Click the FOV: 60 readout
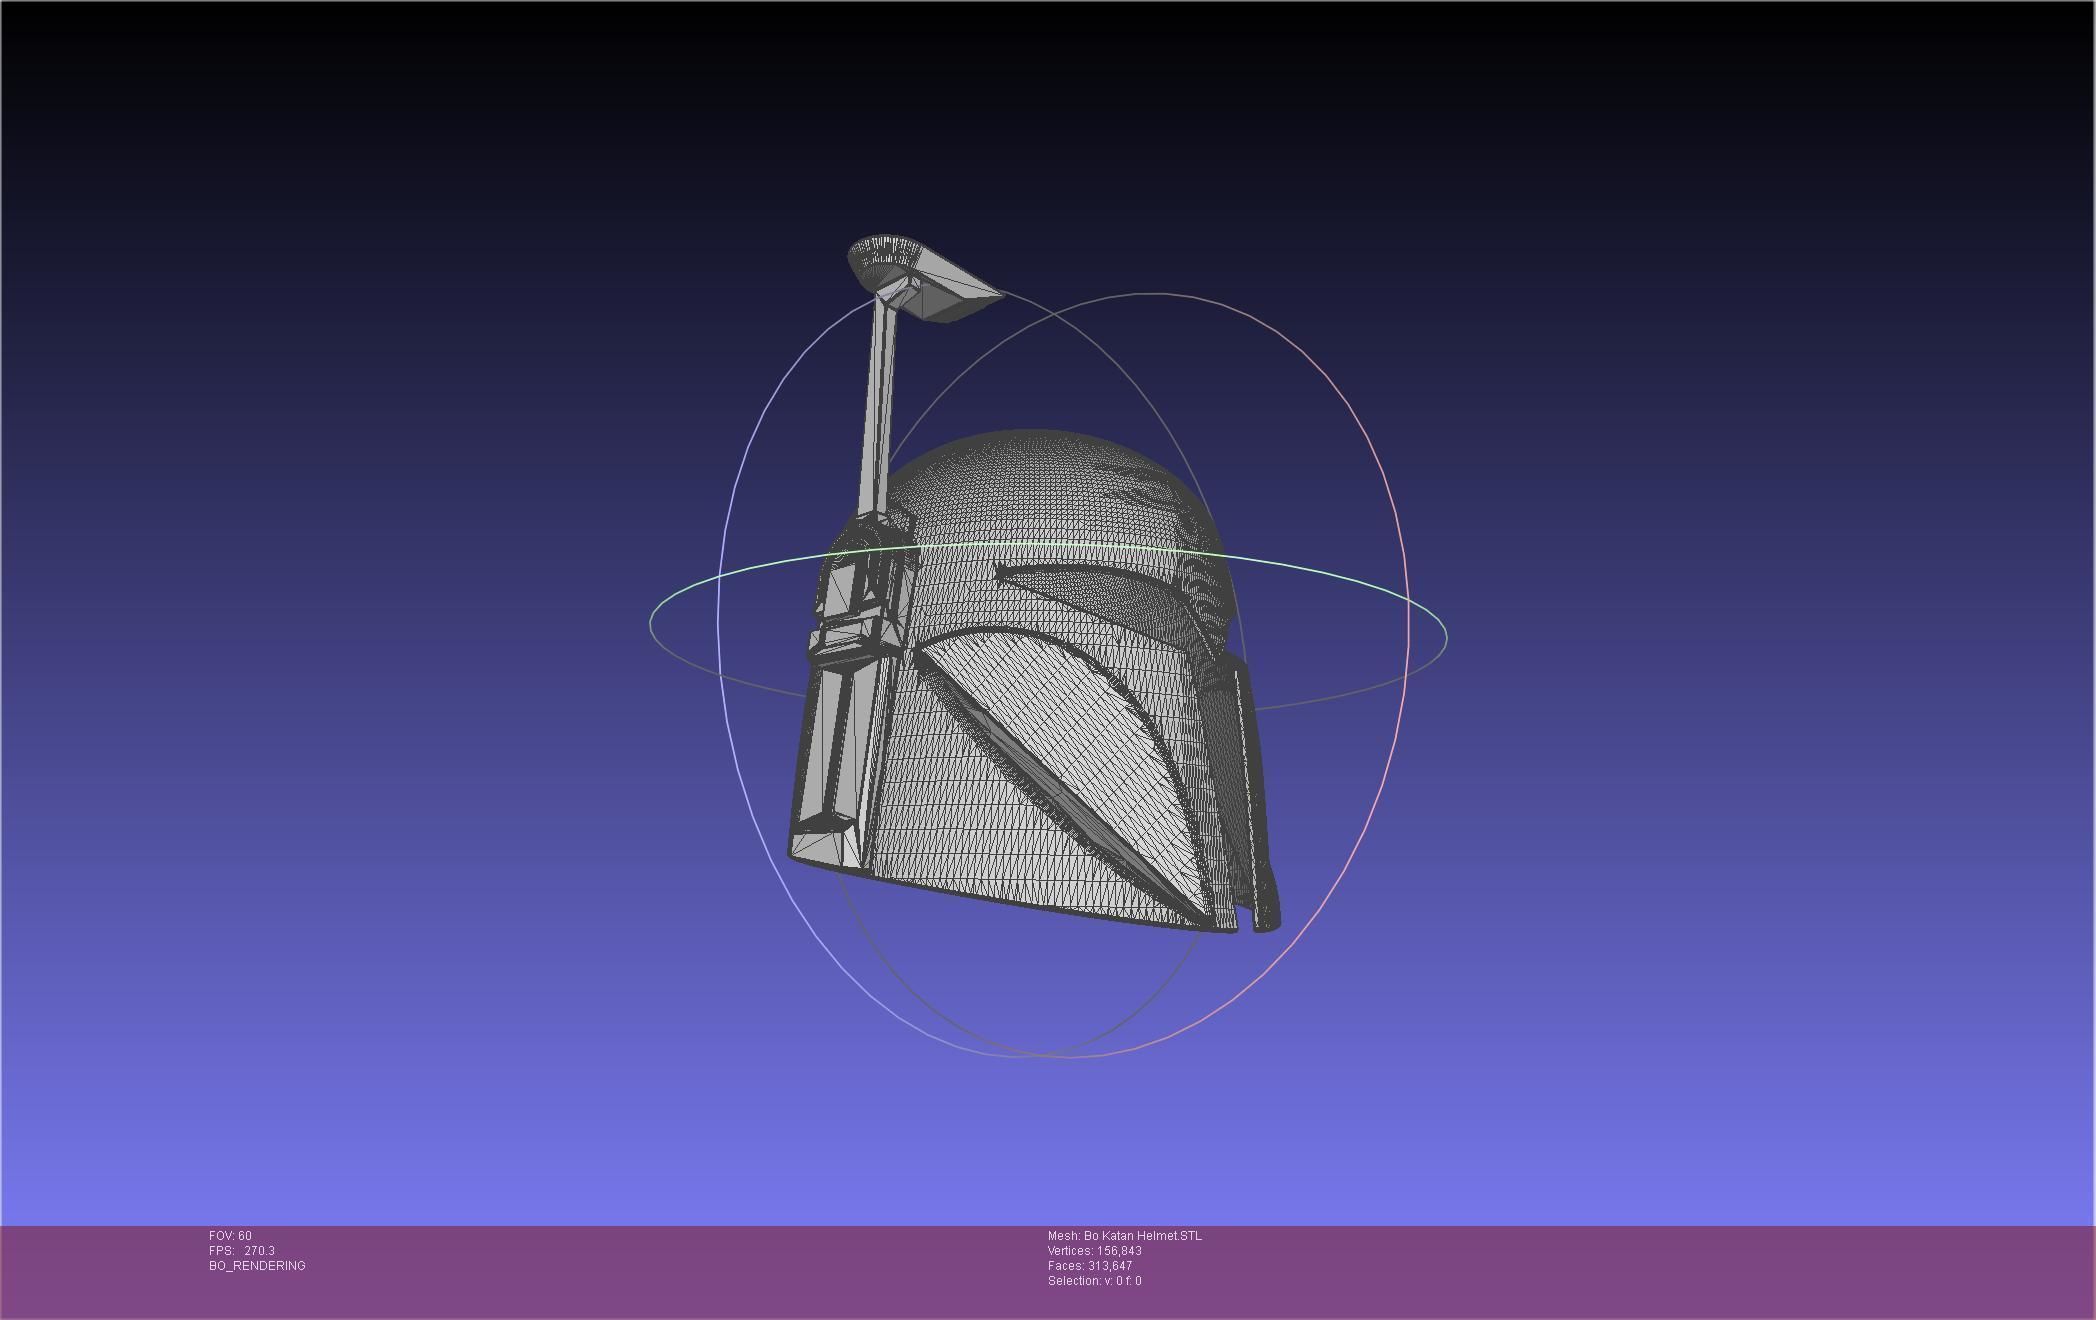Viewport: 2096px width, 1320px height. [x=230, y=1236]
